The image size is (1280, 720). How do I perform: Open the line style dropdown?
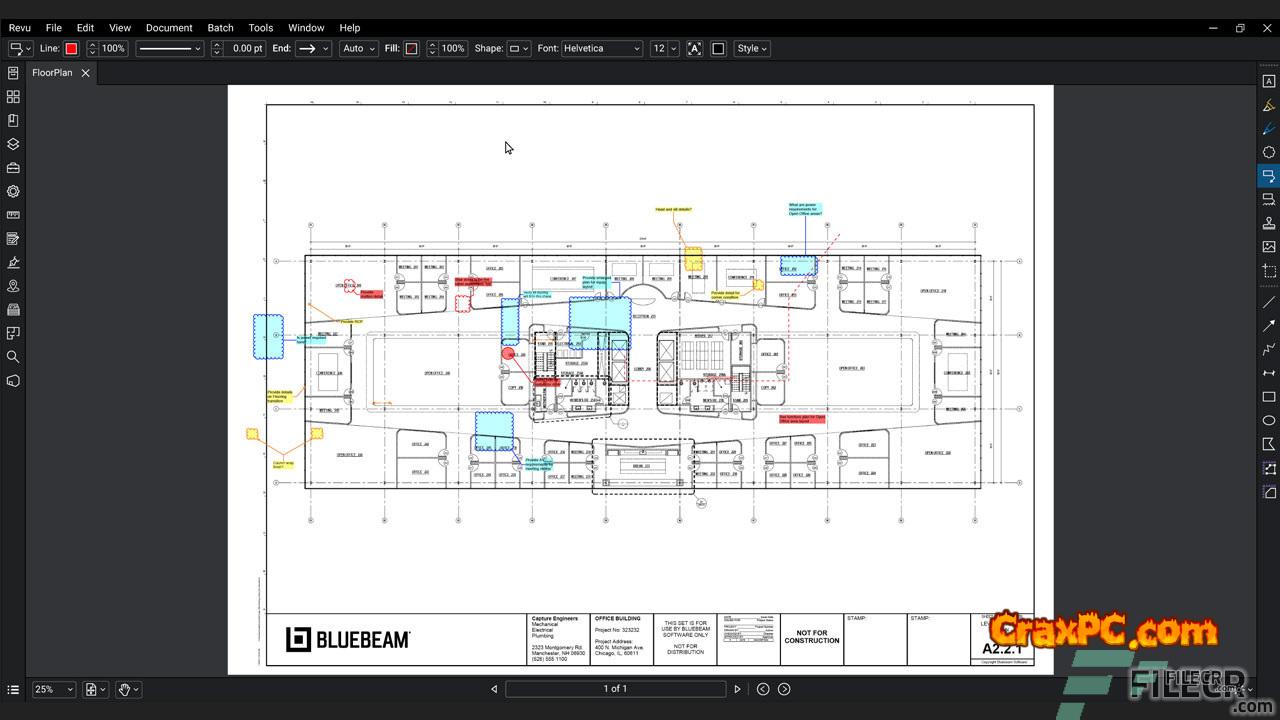click(x=169, y=48)
